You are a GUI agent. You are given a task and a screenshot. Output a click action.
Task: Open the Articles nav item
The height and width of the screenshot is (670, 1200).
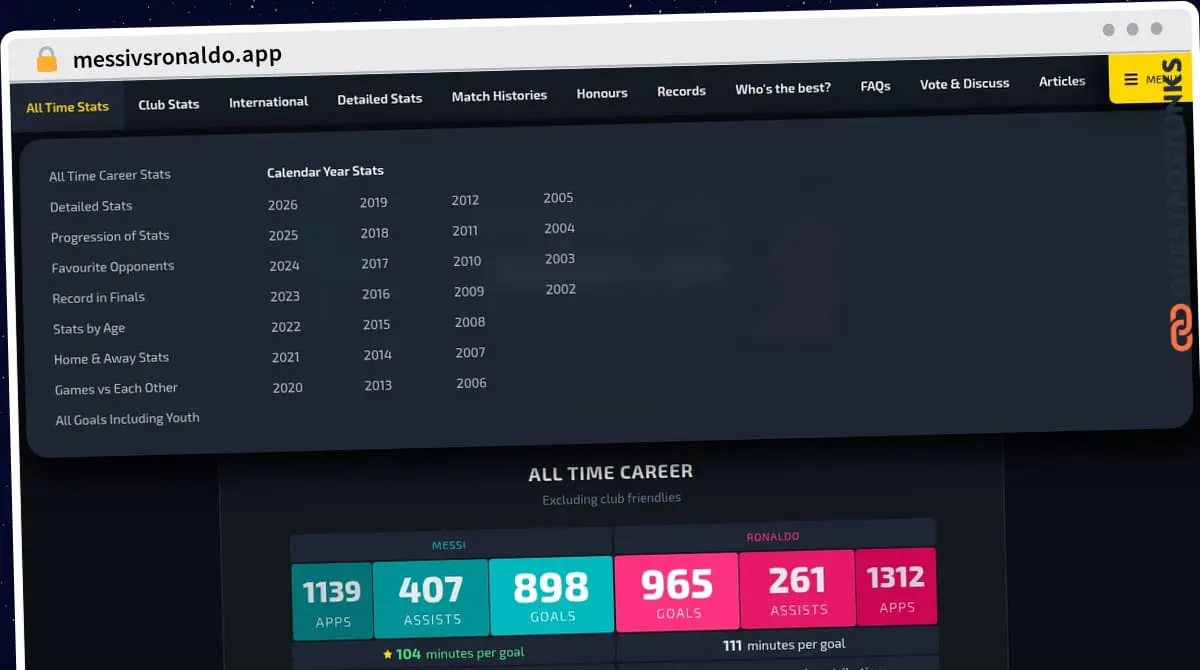[x=1062, y=81]
